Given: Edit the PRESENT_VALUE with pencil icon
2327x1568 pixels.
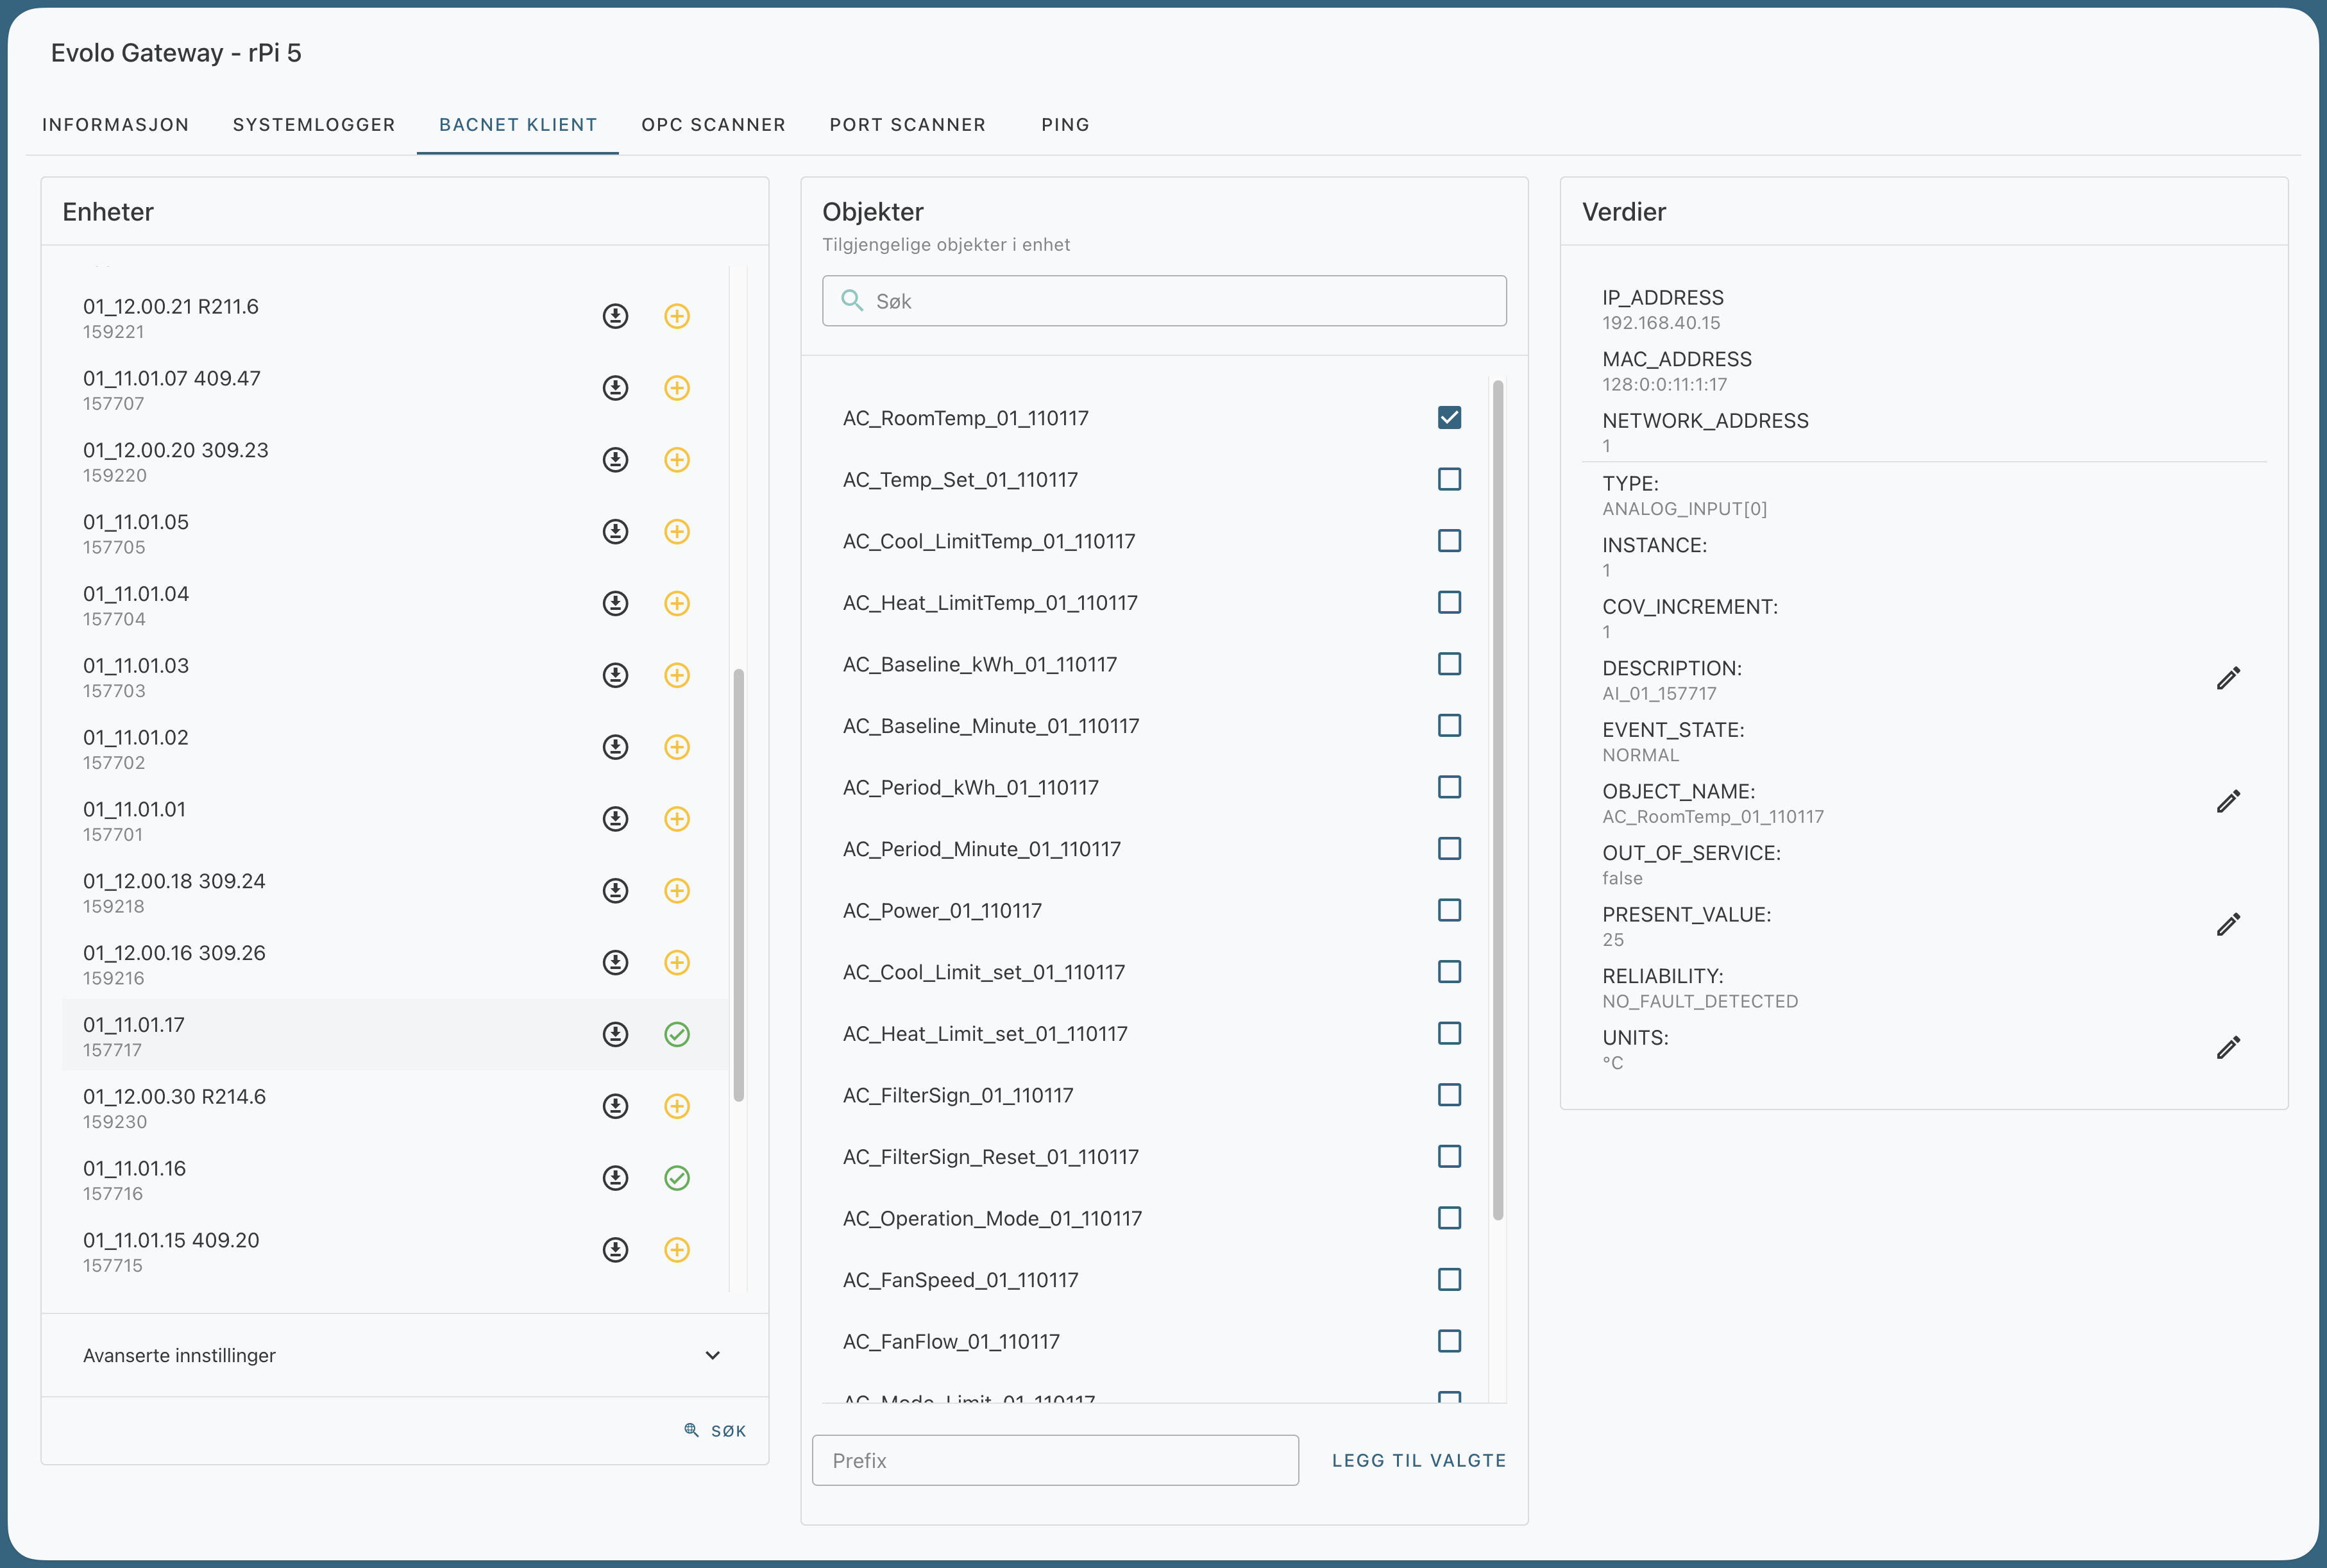Looking at the screenshot, I should point(2228,925).
